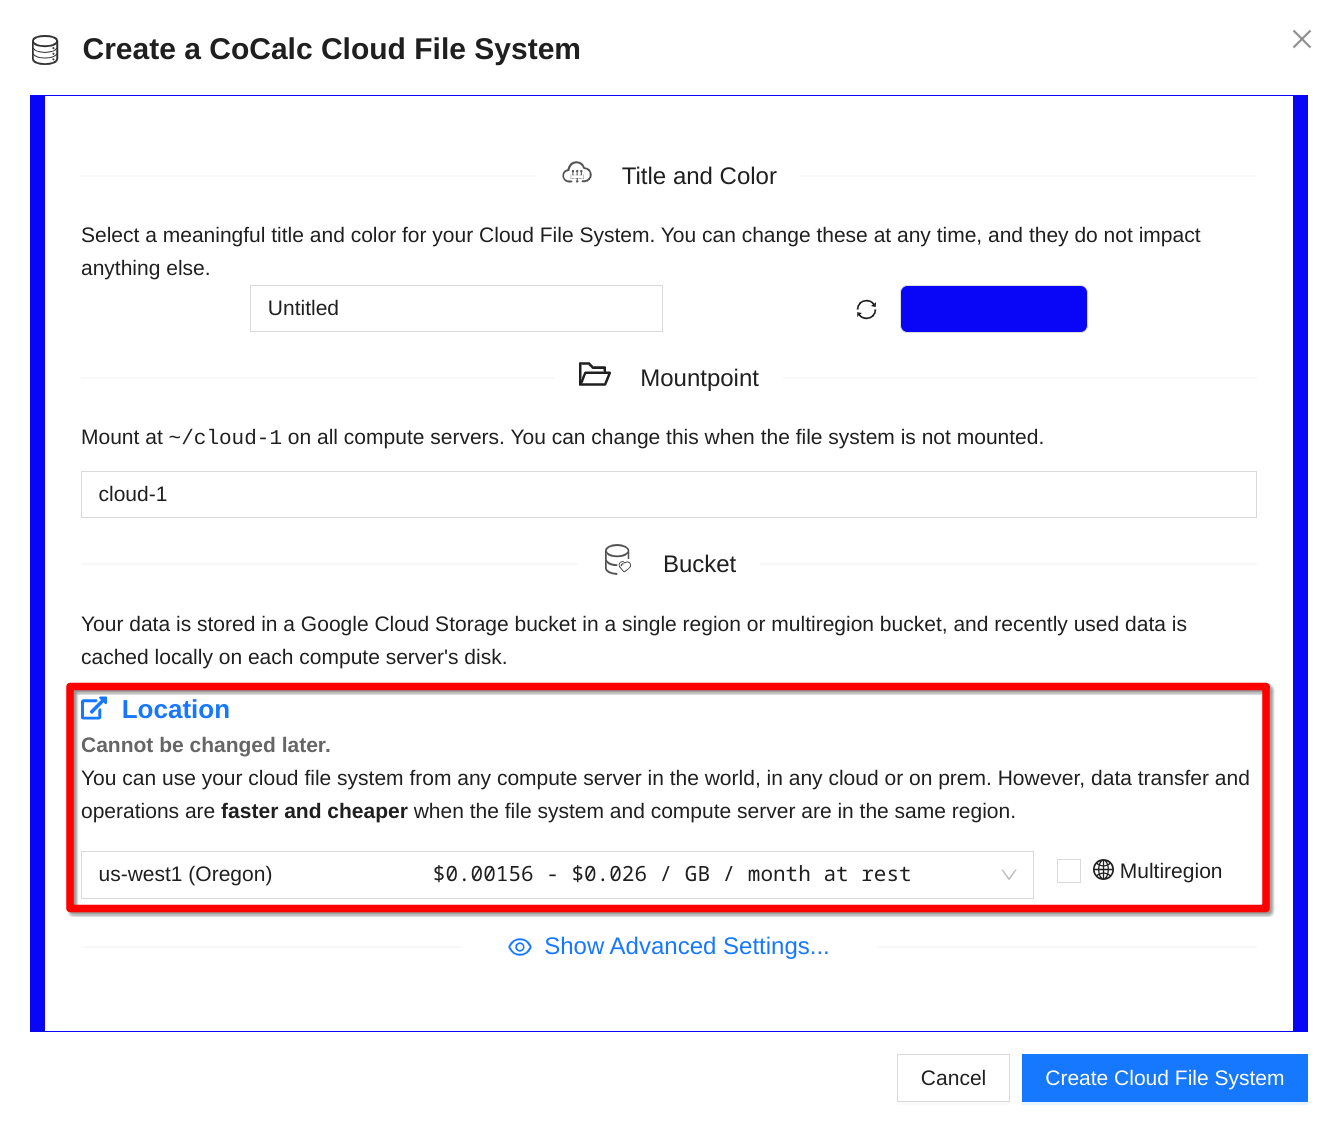Click the globe icon next to Multiregion

[1103, 870]
